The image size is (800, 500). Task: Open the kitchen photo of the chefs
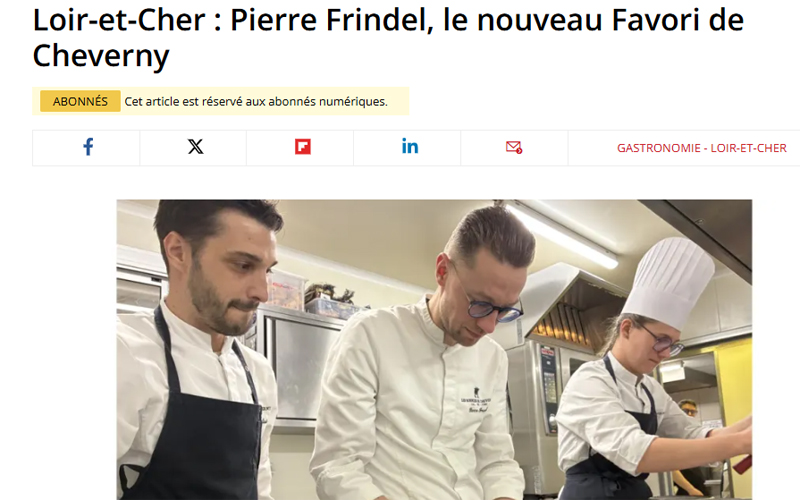[x=434, y=349]
